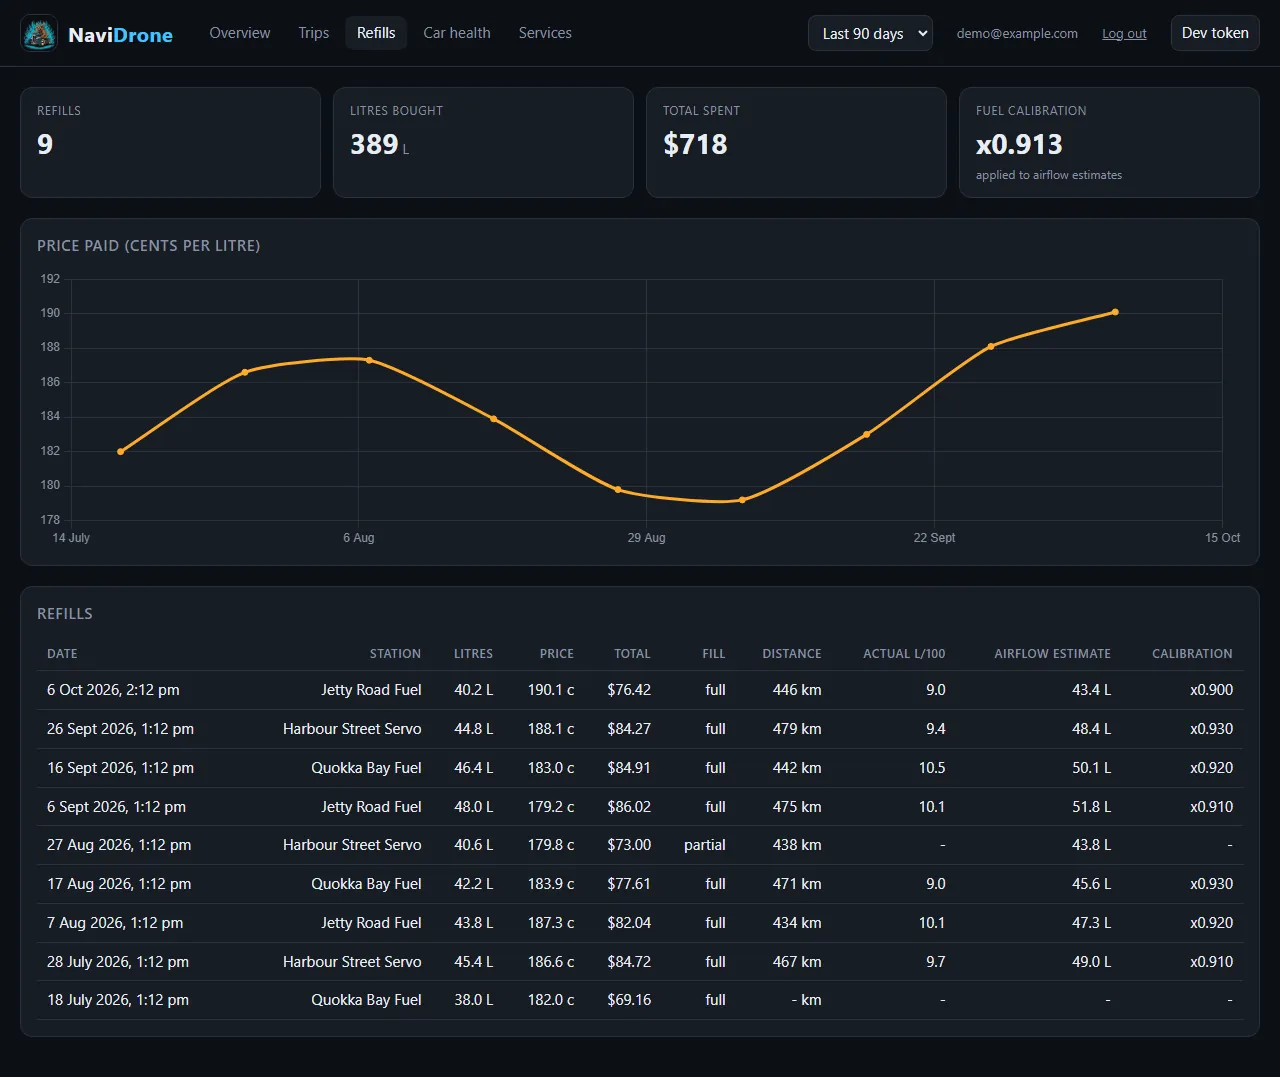Select the 6 Oct 2026, 2:12 pm row date
This screenshot has height=1077, width=1280.
(x=113, y=690)
